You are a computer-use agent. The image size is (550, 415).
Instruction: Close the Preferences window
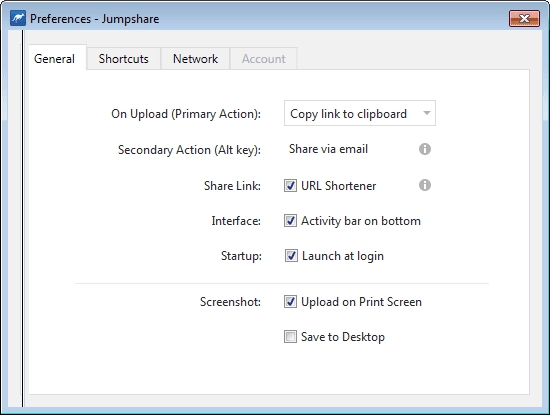coord(524,18)
